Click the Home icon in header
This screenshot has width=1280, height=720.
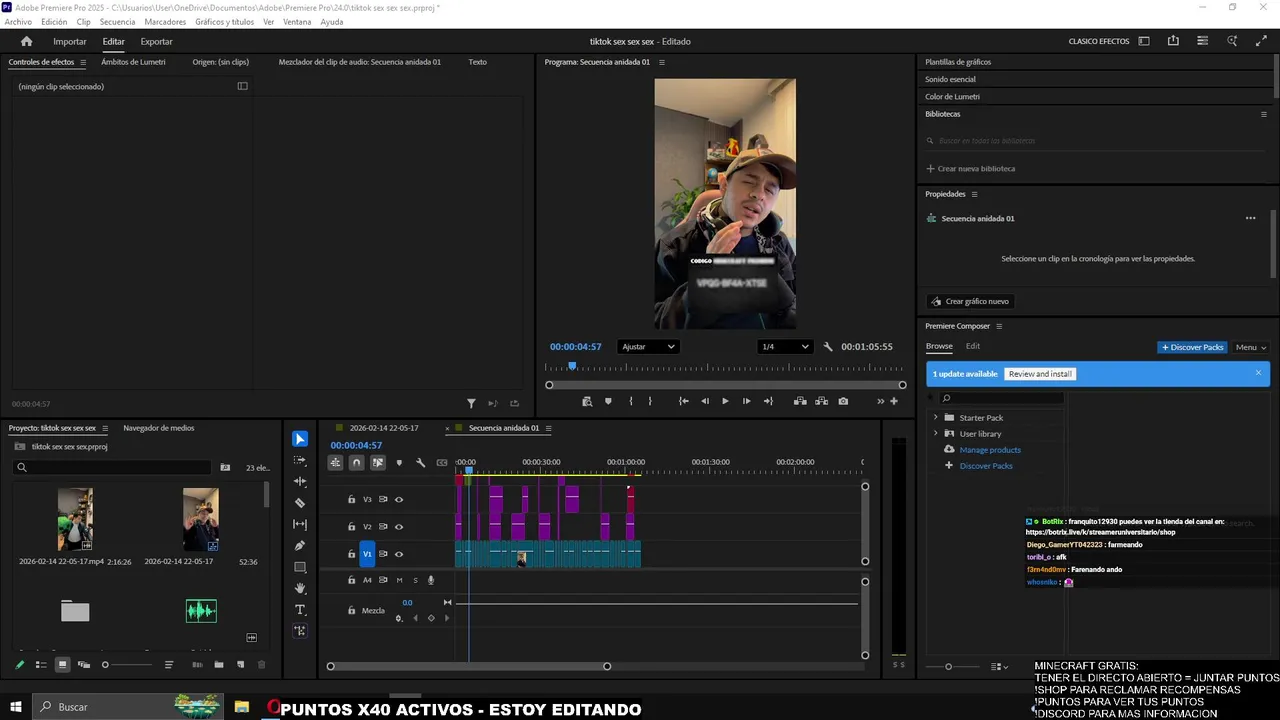point(27,41)
